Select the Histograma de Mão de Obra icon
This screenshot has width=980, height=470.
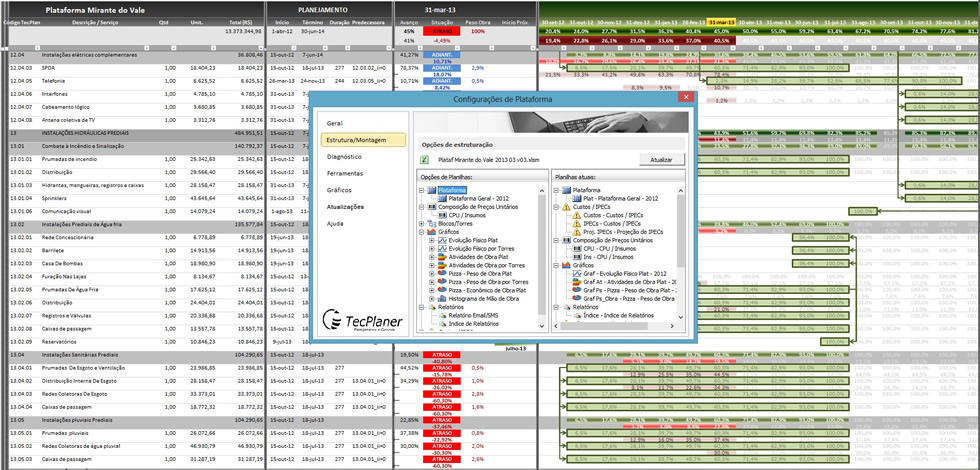click(443, 298)
